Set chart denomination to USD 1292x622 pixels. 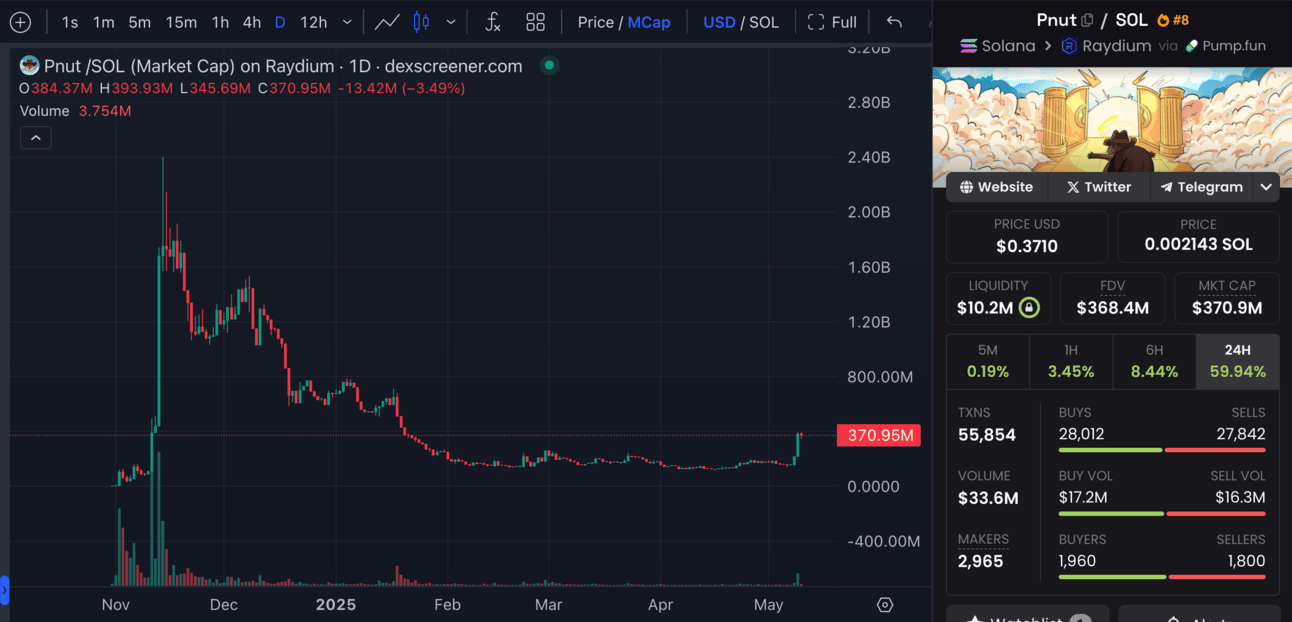click(x=719, y=22)
